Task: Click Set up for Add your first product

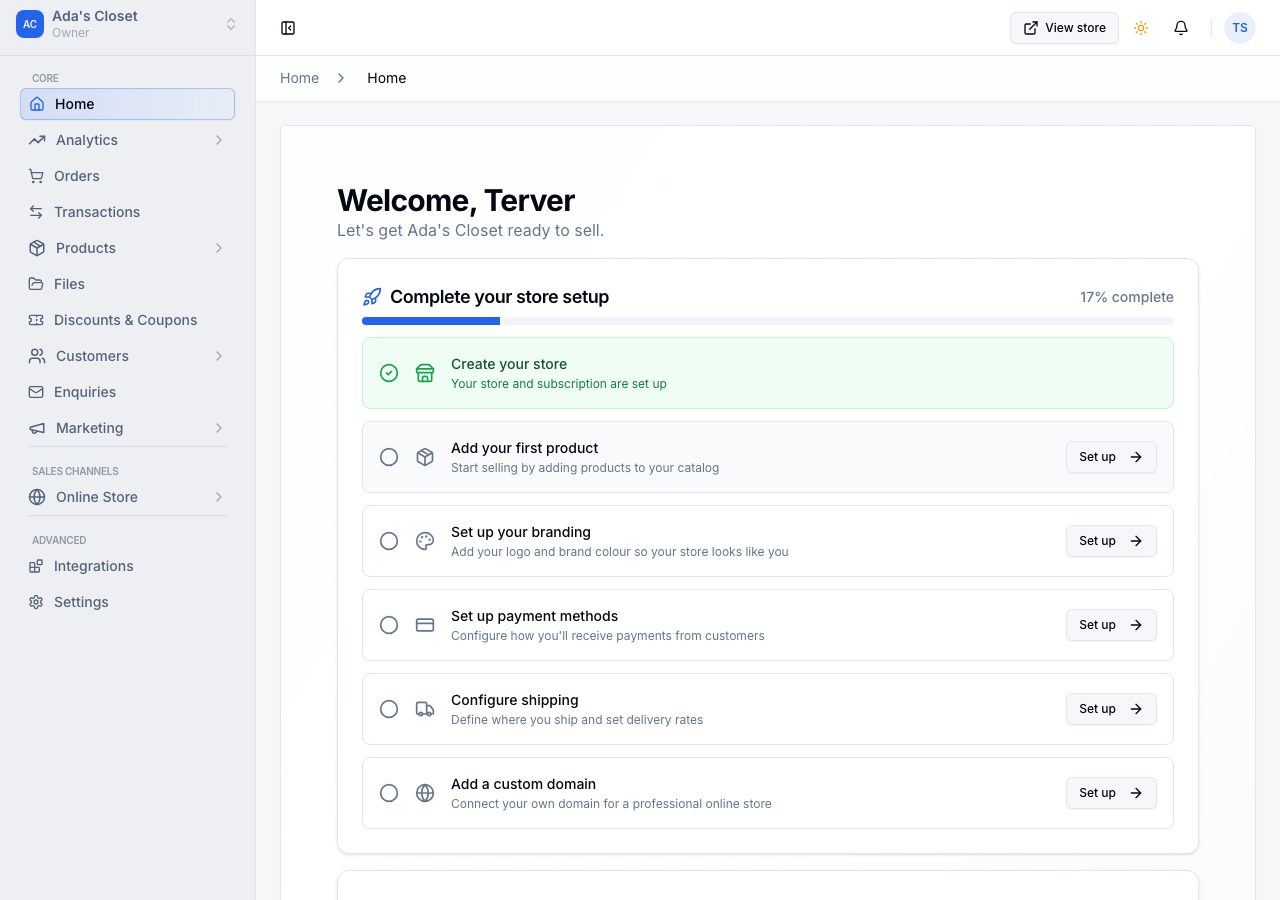Action: (x=1111, y=457)
